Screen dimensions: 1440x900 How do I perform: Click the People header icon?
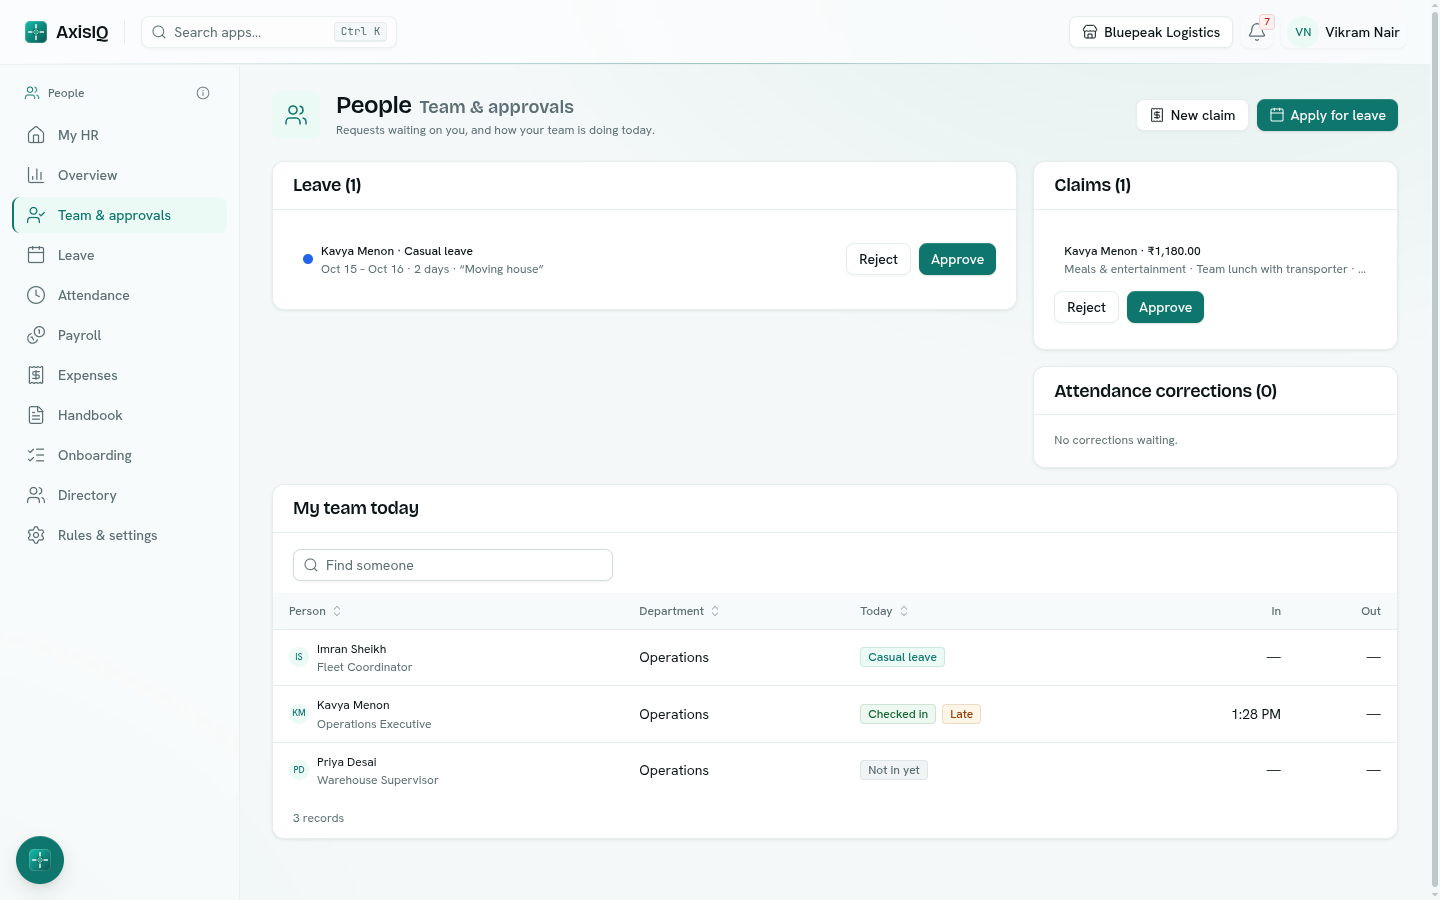tap(296, 116)
